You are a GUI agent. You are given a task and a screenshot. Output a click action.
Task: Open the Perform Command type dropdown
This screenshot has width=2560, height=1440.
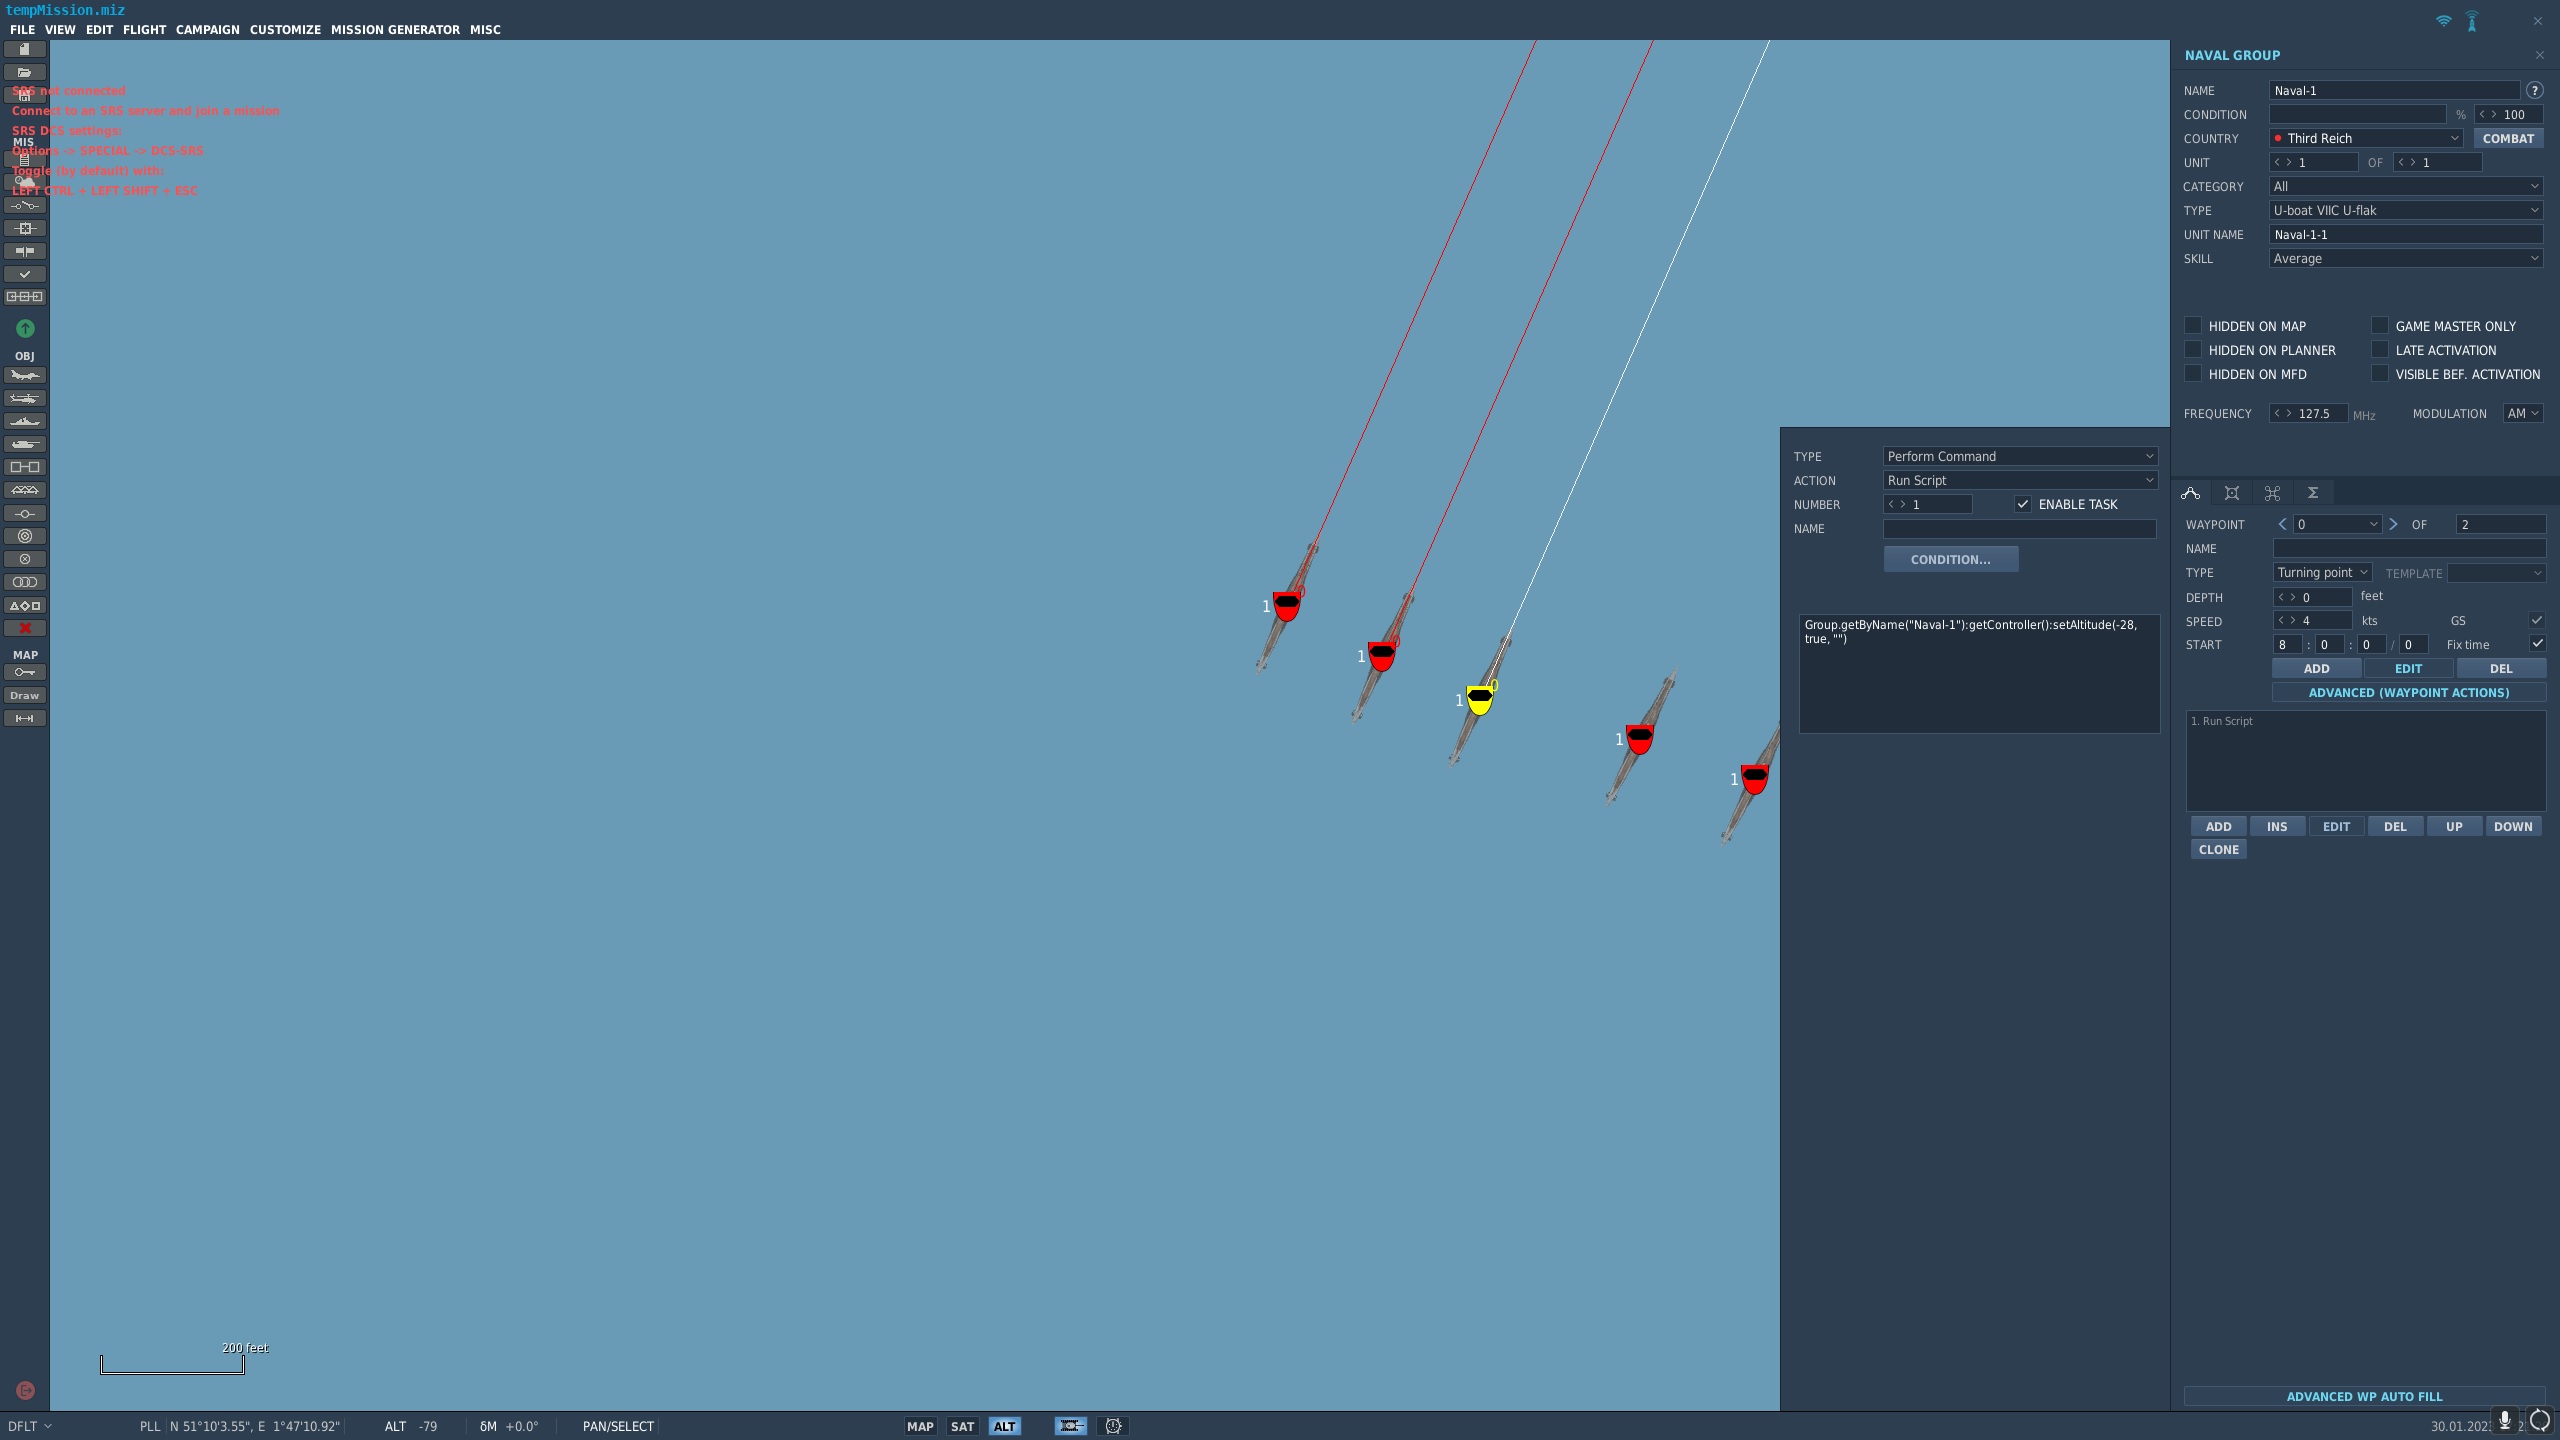[x=2020, y=456]
